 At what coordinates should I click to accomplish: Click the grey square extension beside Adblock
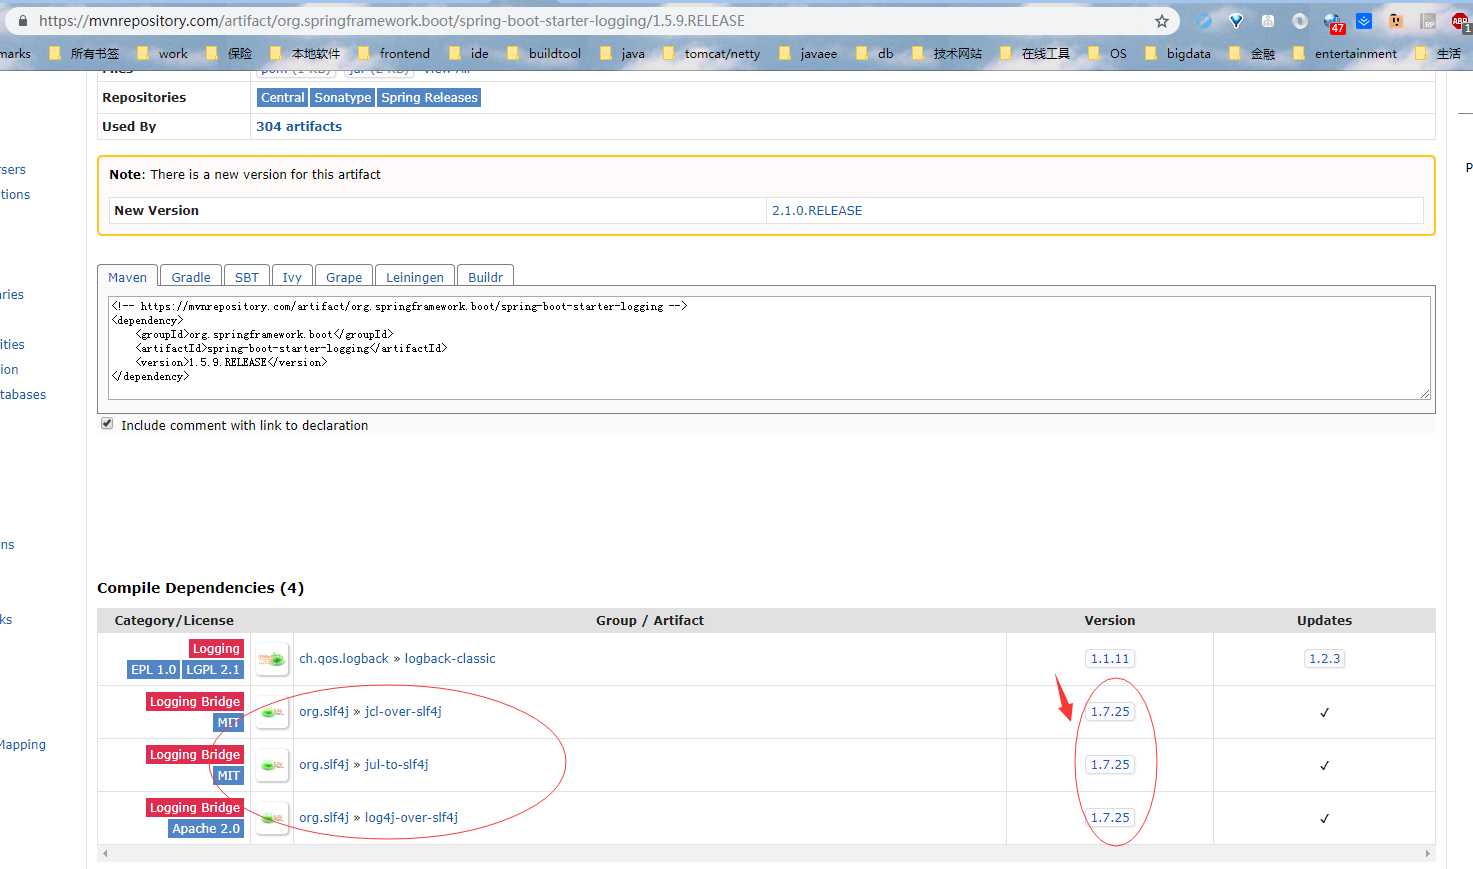[x=1428, y=21]
